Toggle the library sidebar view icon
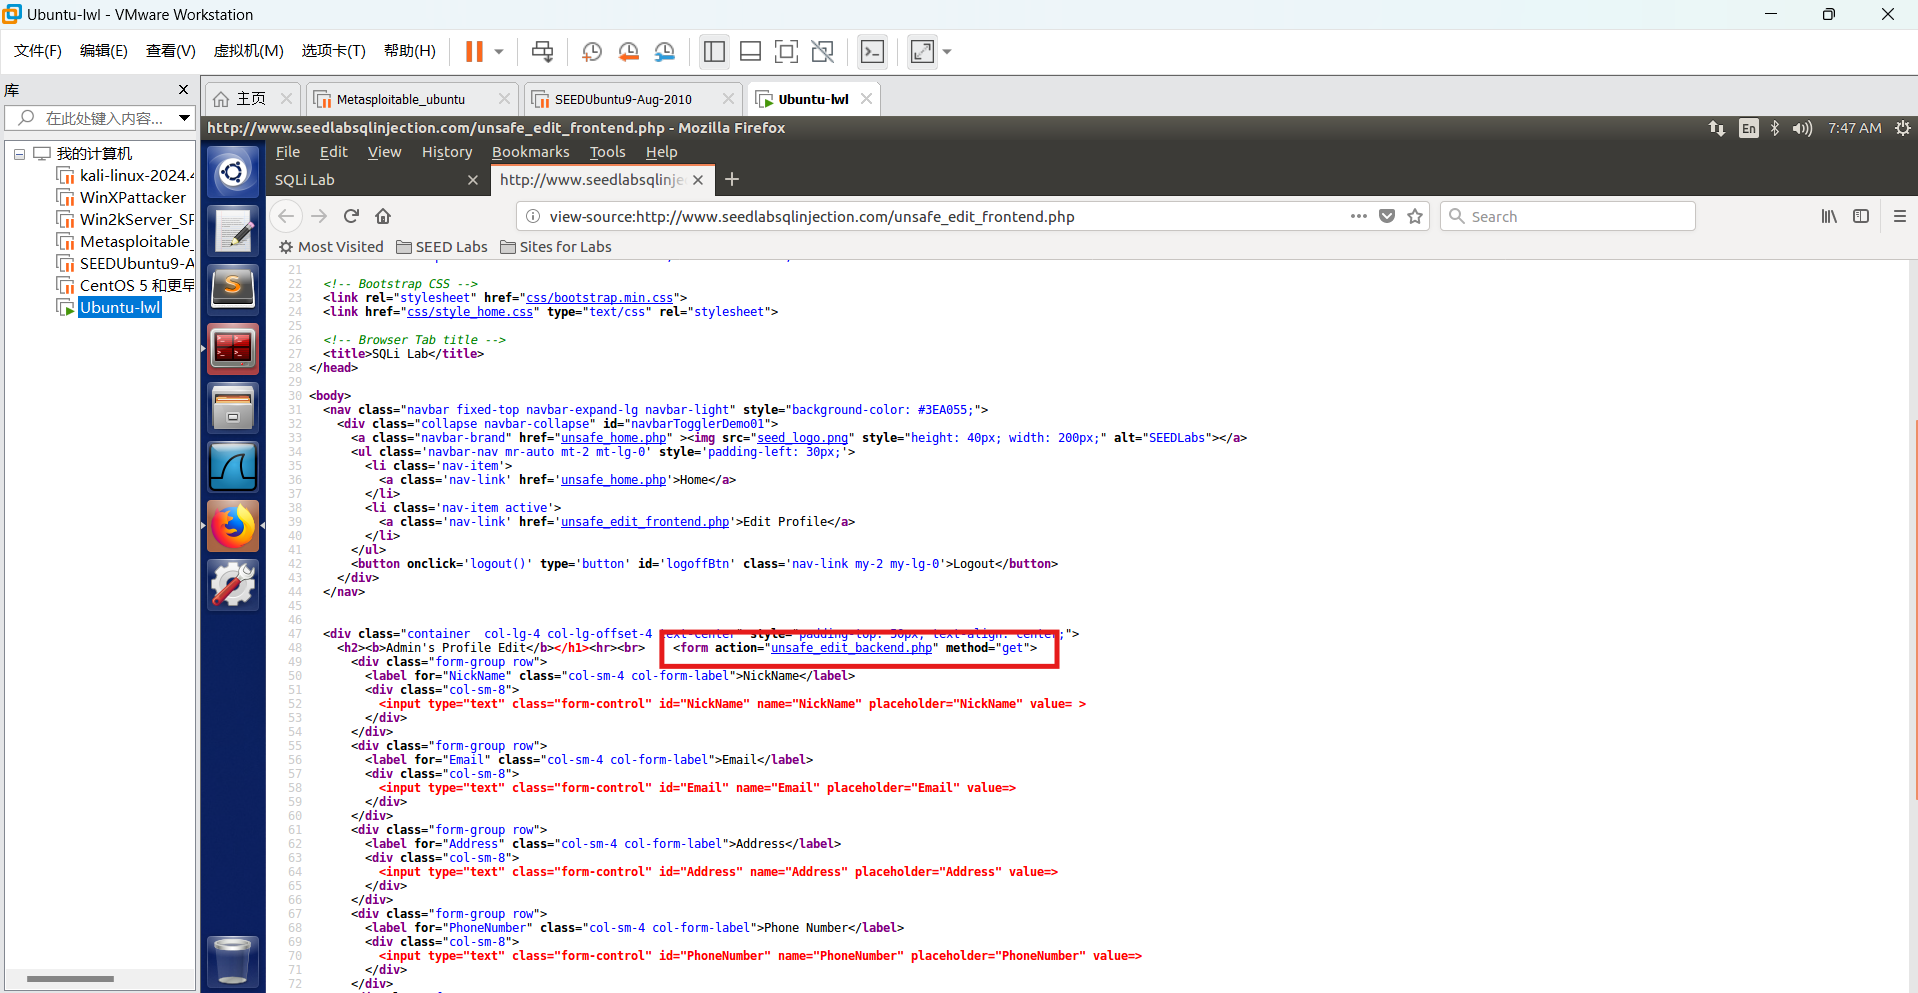Viewport: 1918px width, 993px height. (x=714, y=51)
